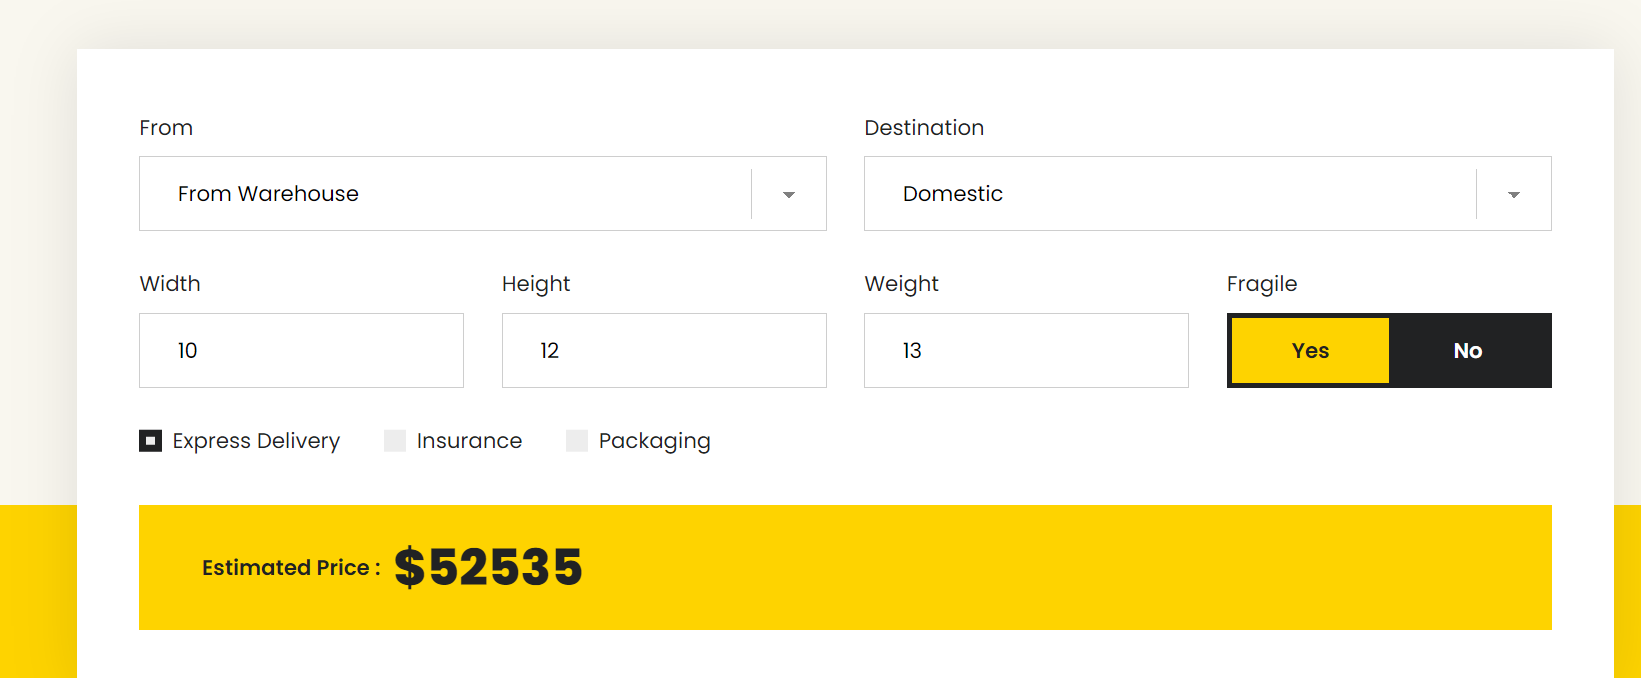This screenshot has height=678, width=1641.
Task: Focus the Width input field
Action: coord(301,350)
